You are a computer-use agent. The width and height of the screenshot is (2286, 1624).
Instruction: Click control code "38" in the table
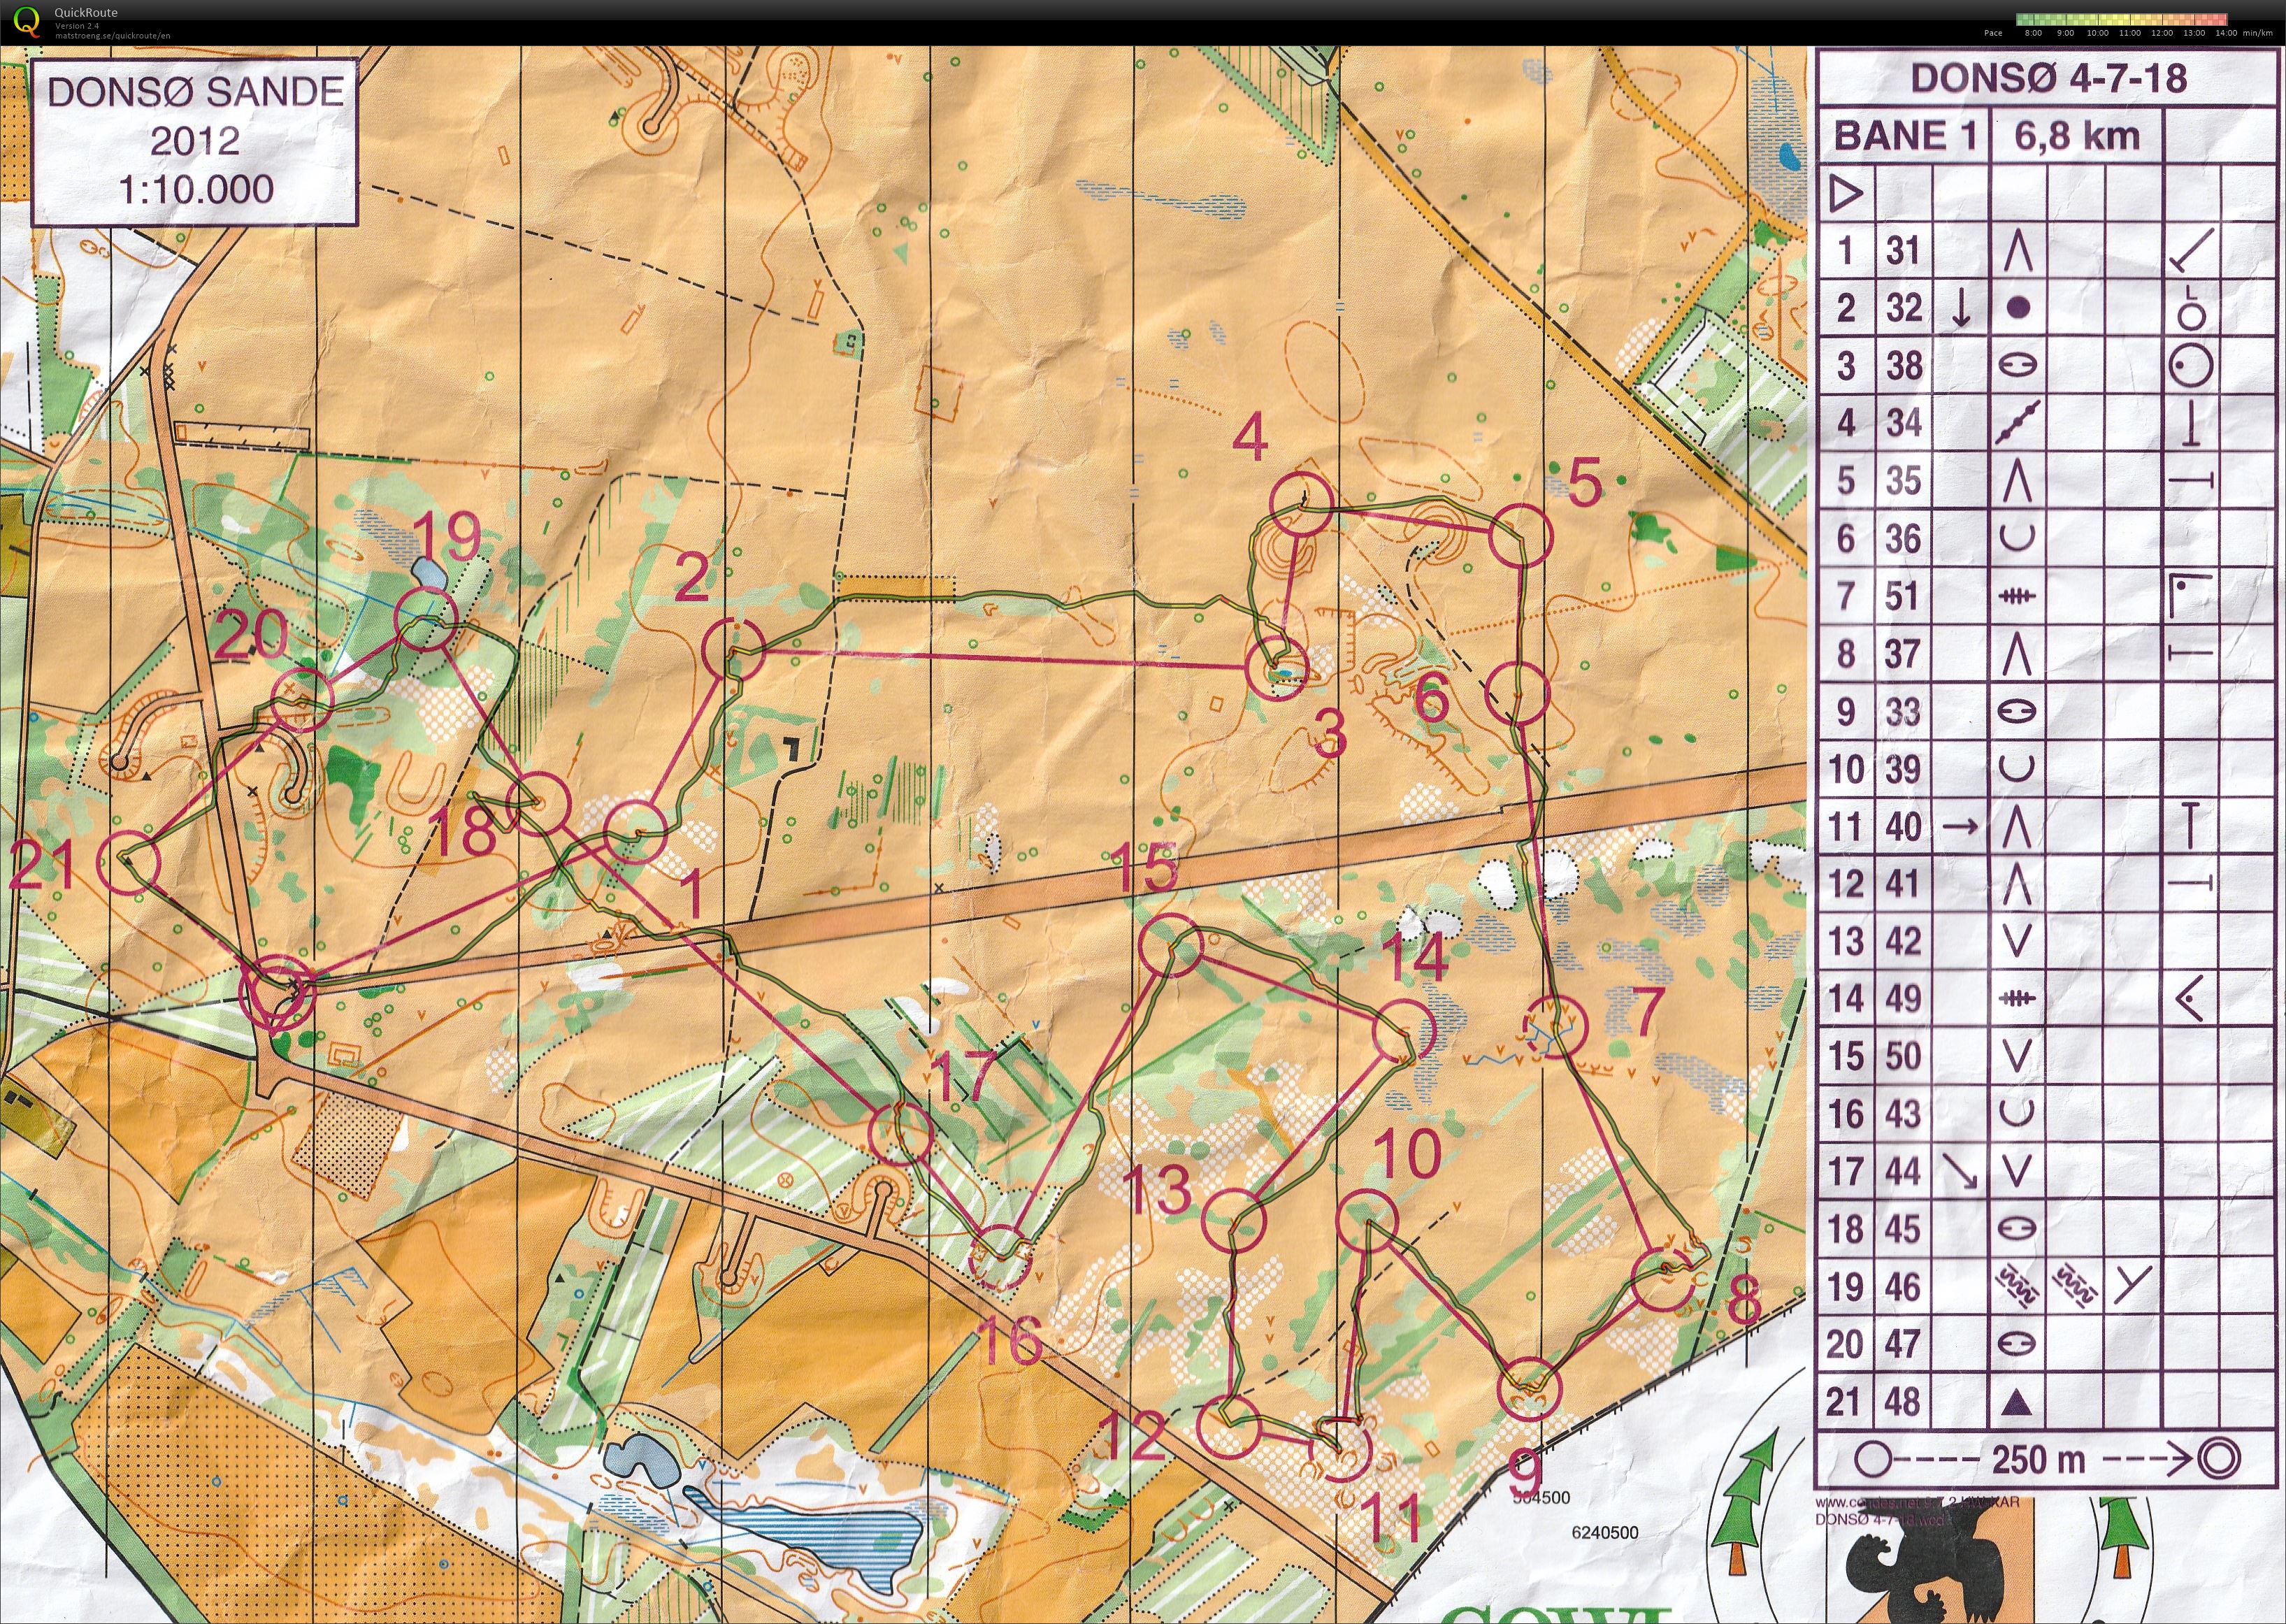click(x=1904, y=366)
